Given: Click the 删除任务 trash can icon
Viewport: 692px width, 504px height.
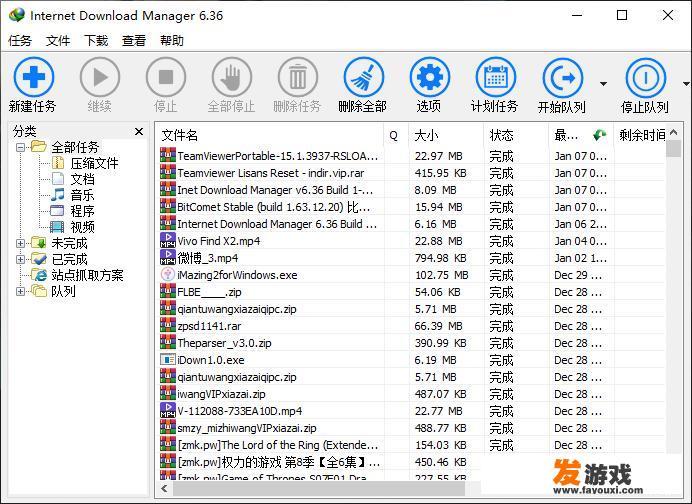Looking at the screenshot, I should point(298,77).
